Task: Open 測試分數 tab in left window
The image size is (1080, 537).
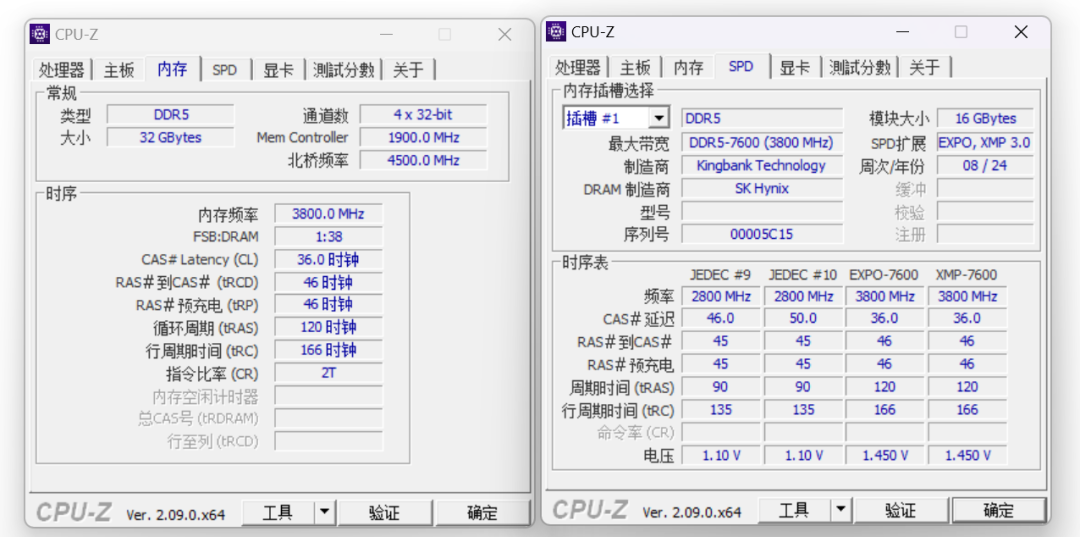Action: (343, 70)
